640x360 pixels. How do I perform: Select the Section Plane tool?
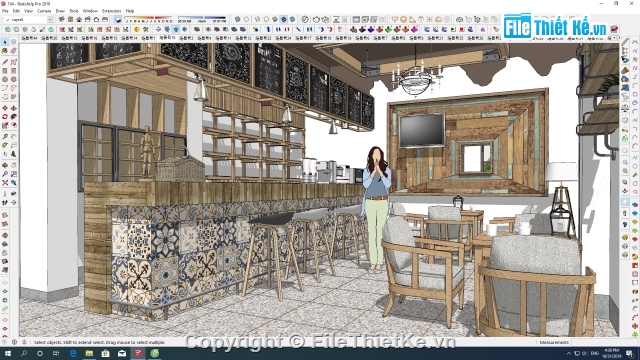pos(13,202)
